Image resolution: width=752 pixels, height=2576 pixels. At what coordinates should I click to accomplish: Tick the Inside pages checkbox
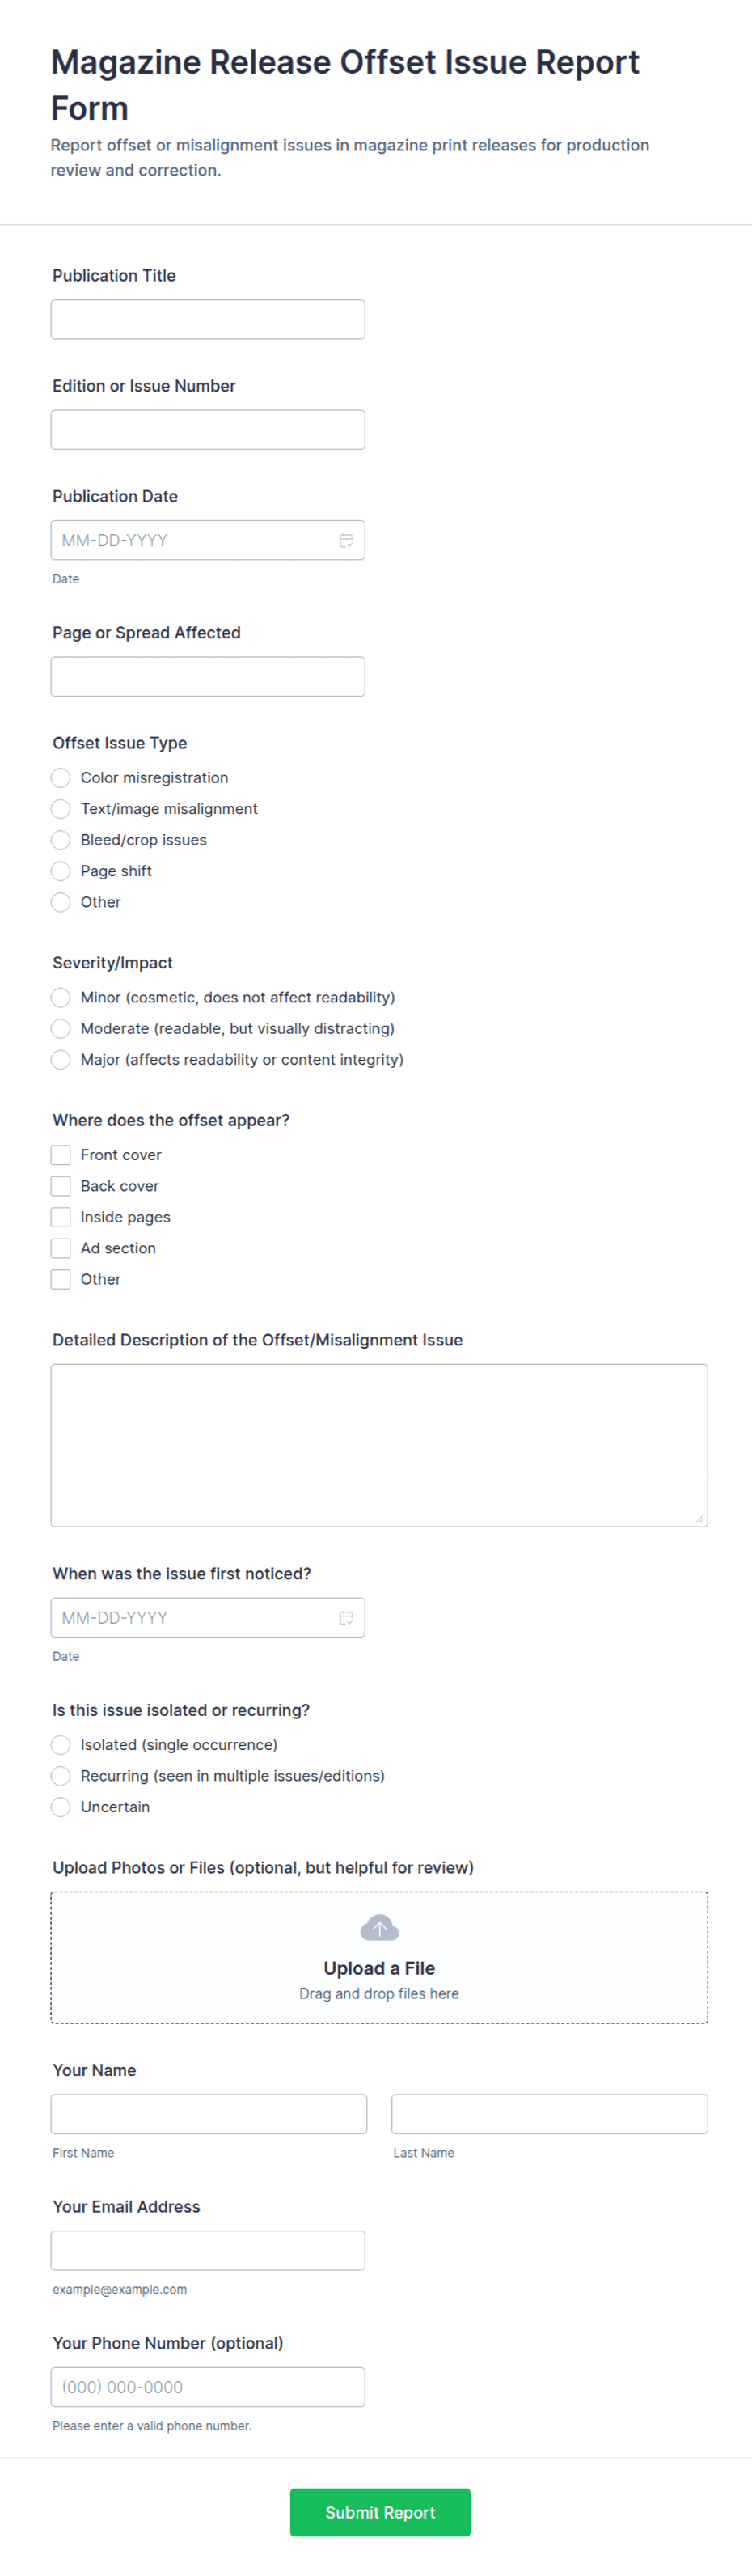point(61,1217)
